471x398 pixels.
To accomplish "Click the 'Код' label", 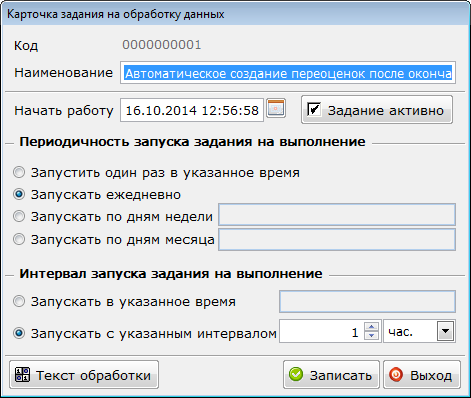I will (26, 45).
